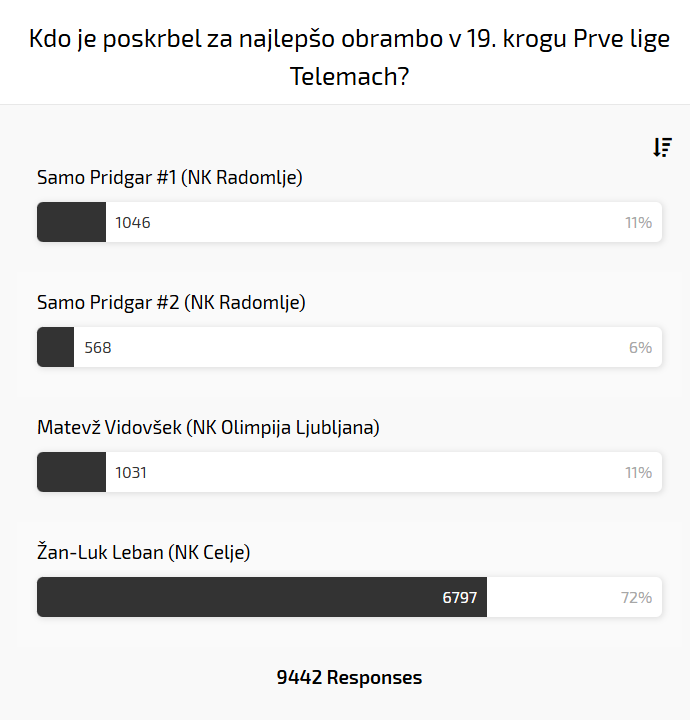
Task: Select the Samo Pridgar #1 option label
Action: (169, 178)
